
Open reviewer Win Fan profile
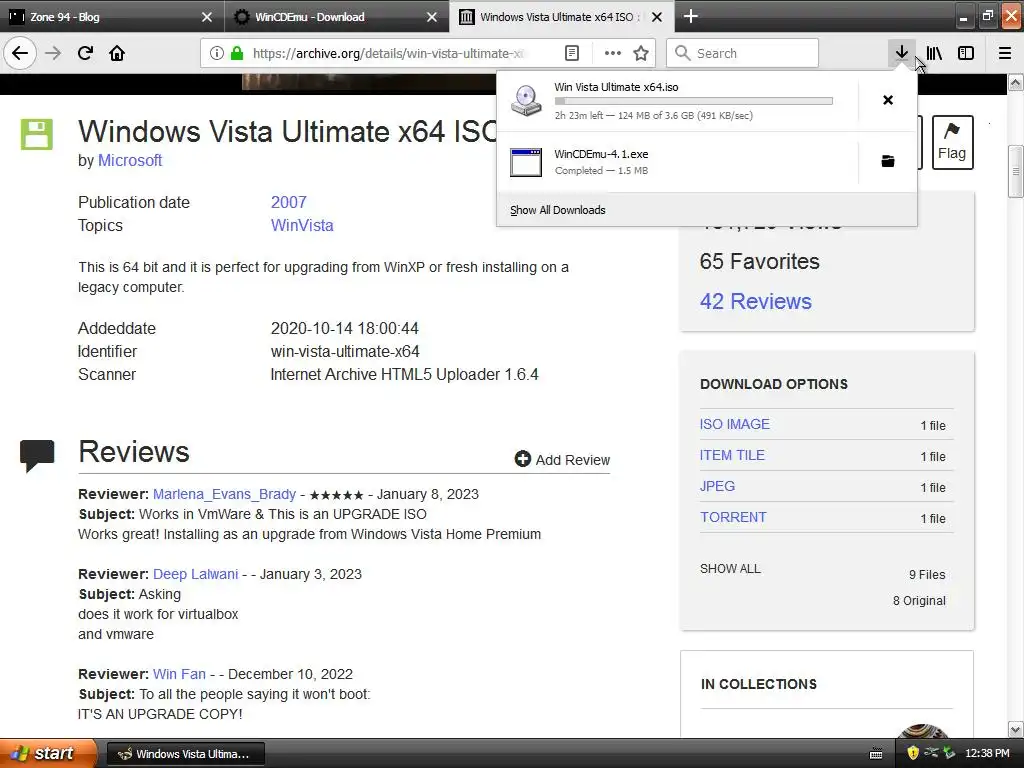(179, 674)
